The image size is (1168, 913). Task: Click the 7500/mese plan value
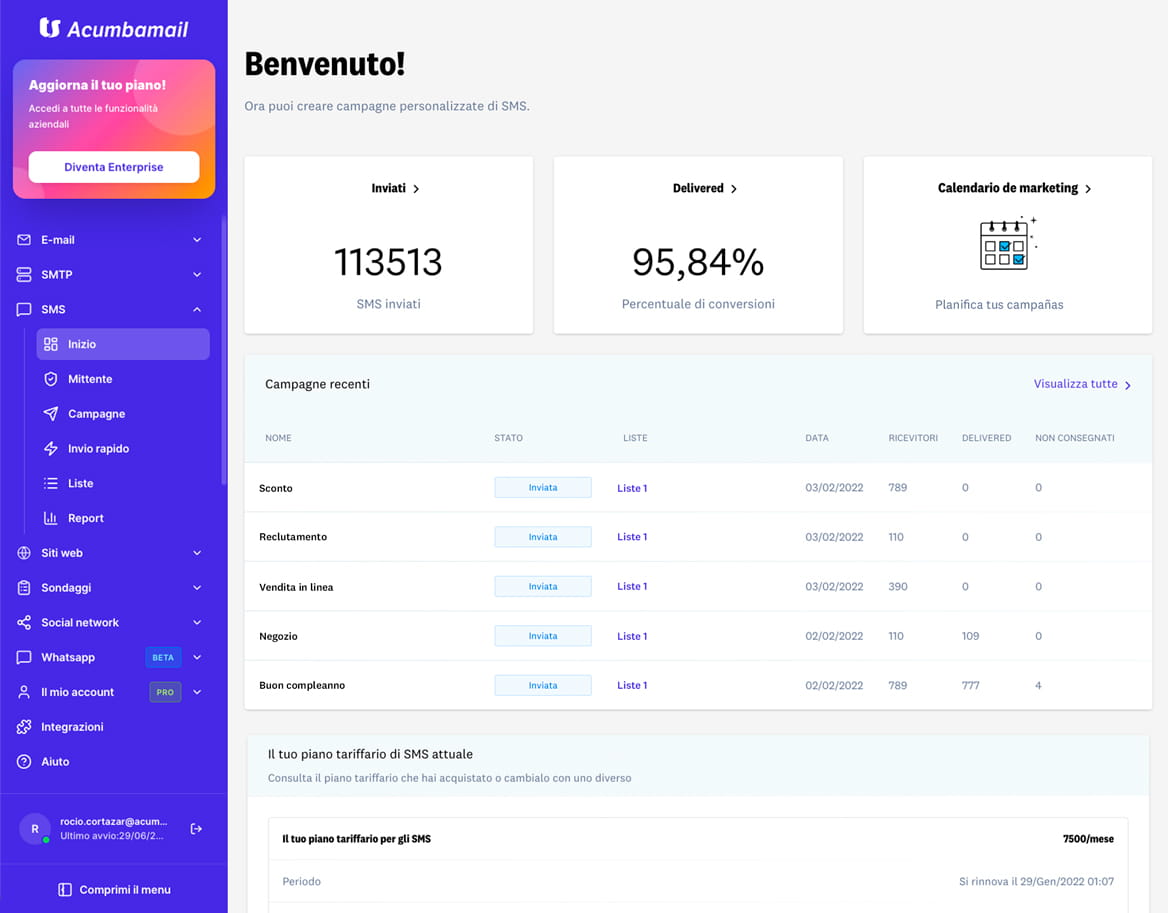coord(1088,839)
